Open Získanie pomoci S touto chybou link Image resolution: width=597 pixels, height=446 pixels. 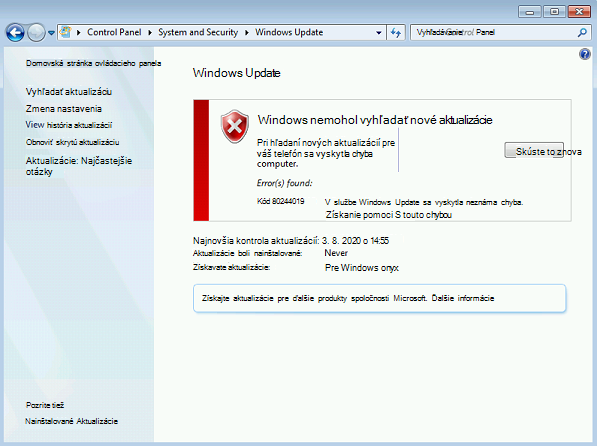(x=389, y=215)
